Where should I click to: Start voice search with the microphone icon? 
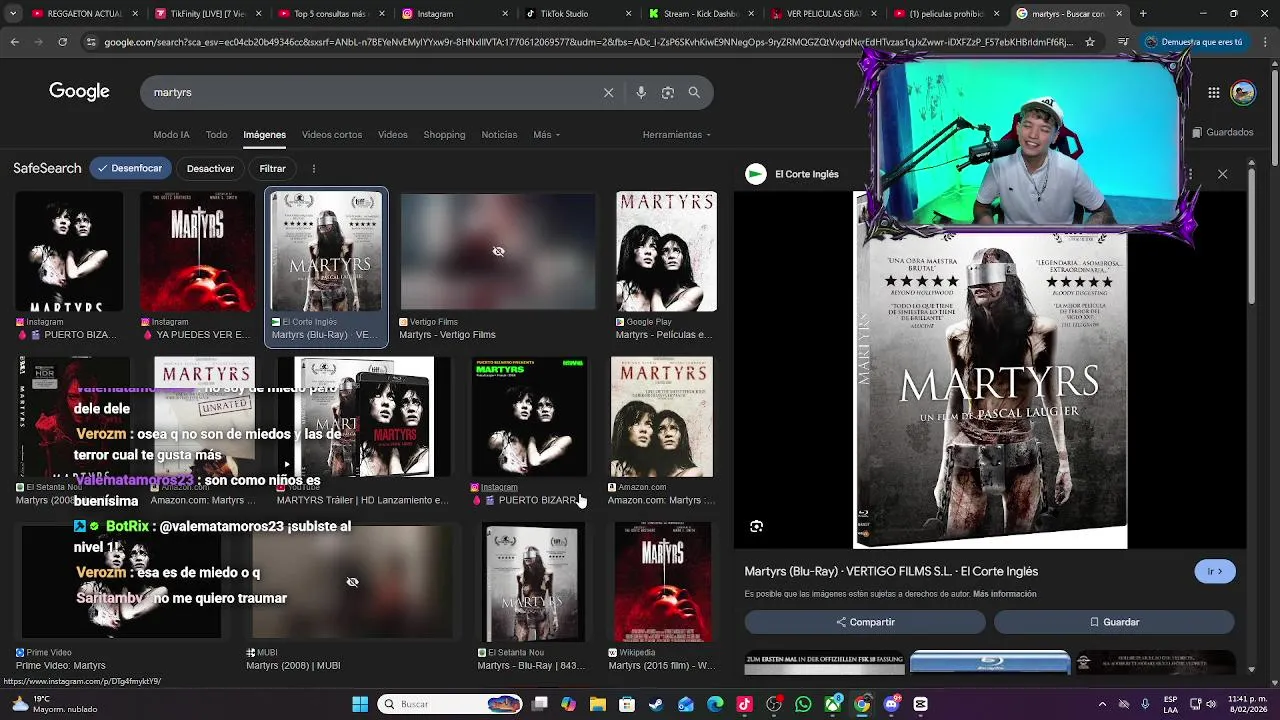click(x=641, y=92)
